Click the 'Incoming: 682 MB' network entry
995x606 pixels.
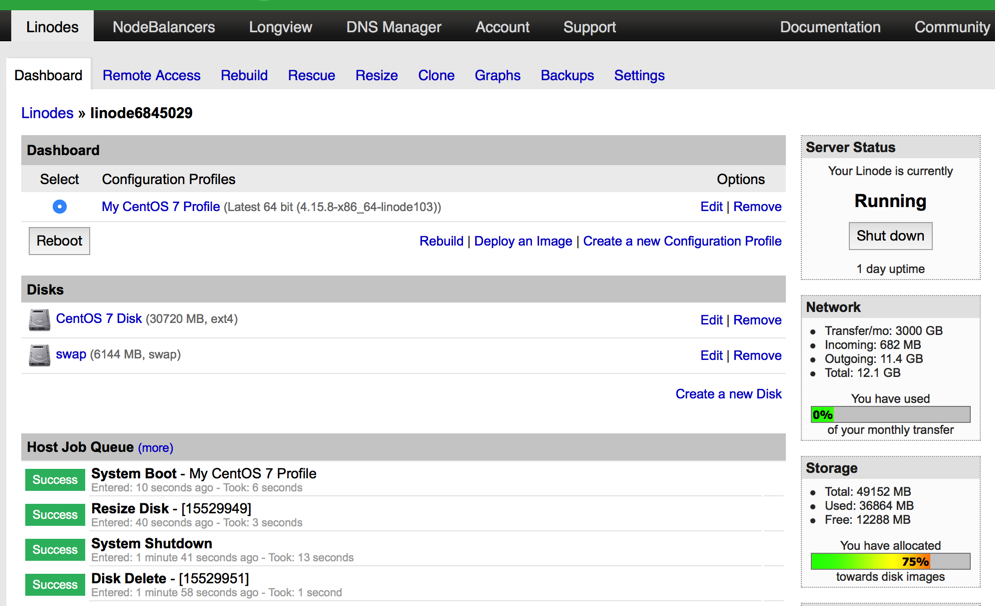click(x=873, y=345)
